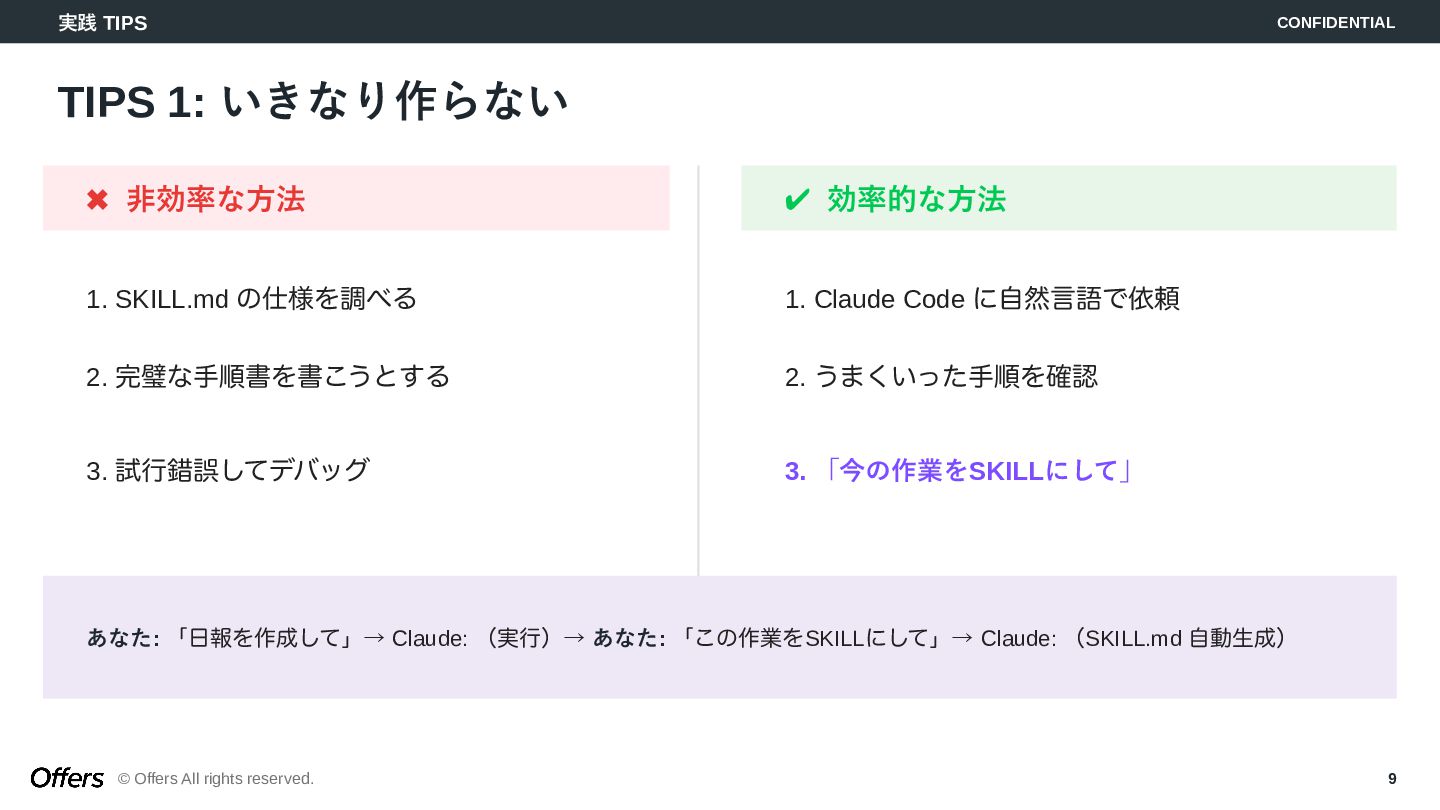The width and height of the screenshot is (1440, 810).
Task: Select the title 'TIPS 1: いきなり作らない'
Action: pos(313,102)
